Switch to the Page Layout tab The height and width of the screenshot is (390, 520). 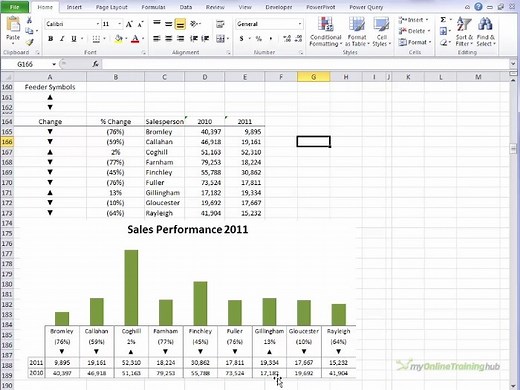112,7
